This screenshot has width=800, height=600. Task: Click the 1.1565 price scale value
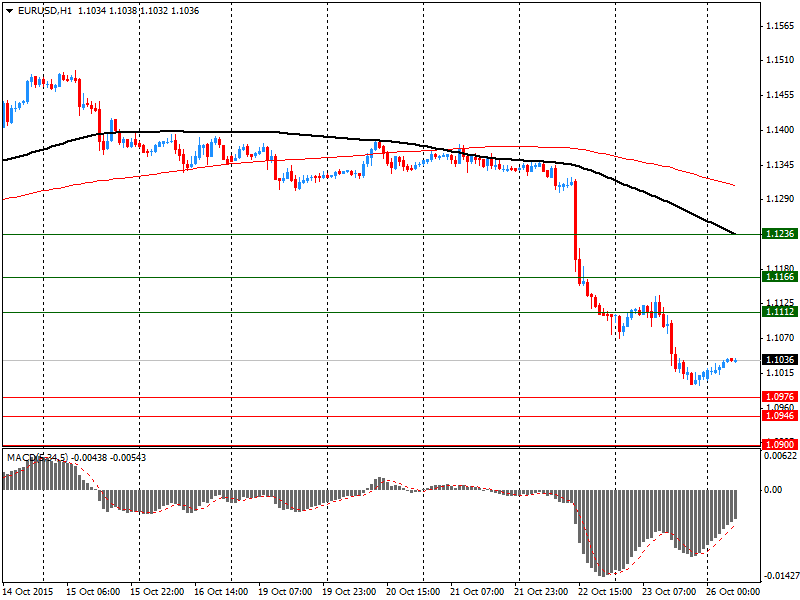pyautogui.click(x=781, y=26)
